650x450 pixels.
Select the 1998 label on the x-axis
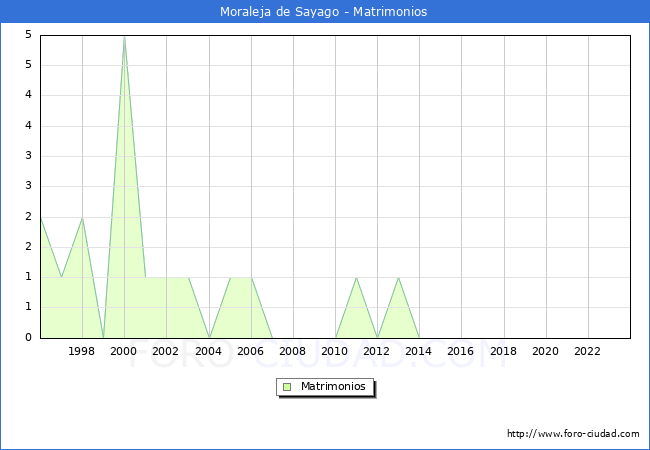[x=82, y=351]
